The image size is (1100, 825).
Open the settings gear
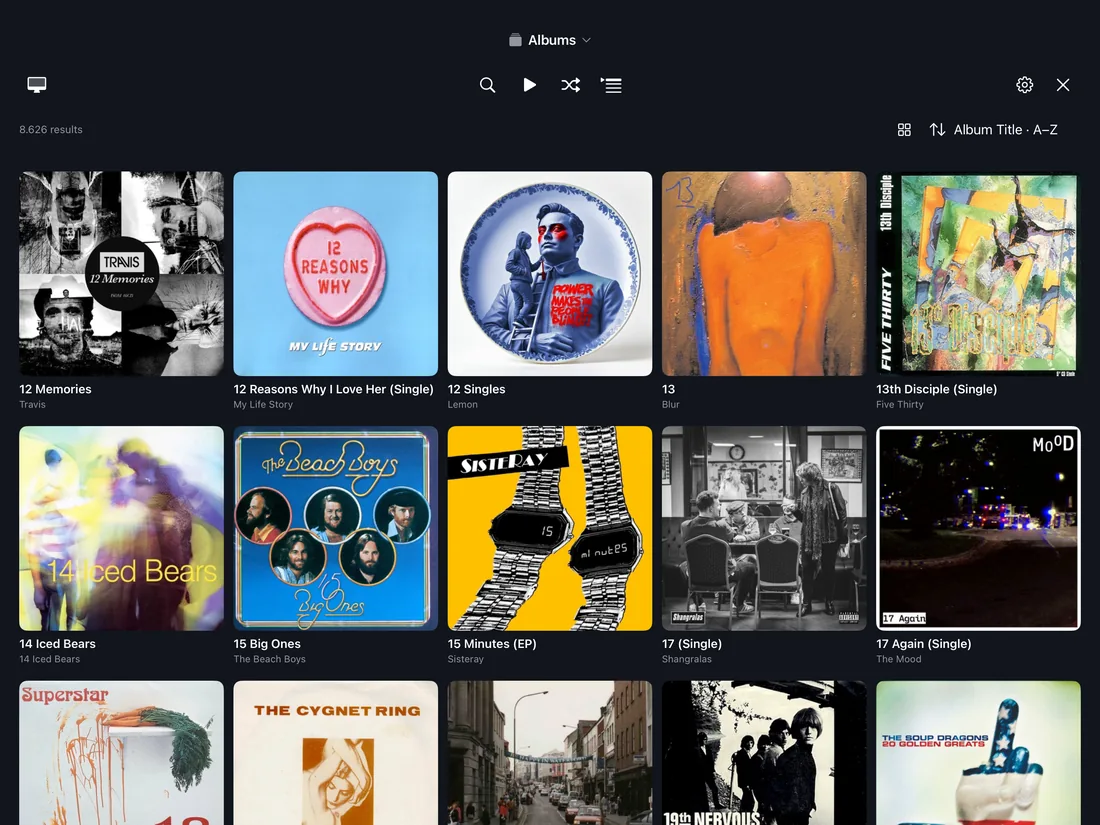(x=1024, y=85)
